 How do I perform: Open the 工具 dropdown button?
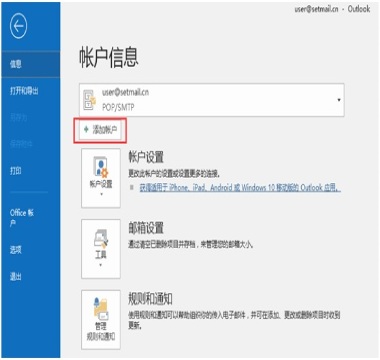coord(101,249)
